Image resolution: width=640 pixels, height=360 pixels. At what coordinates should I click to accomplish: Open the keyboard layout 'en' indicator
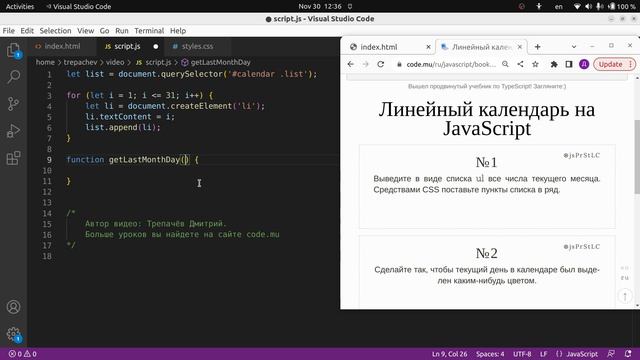click(x=559, y=7)
